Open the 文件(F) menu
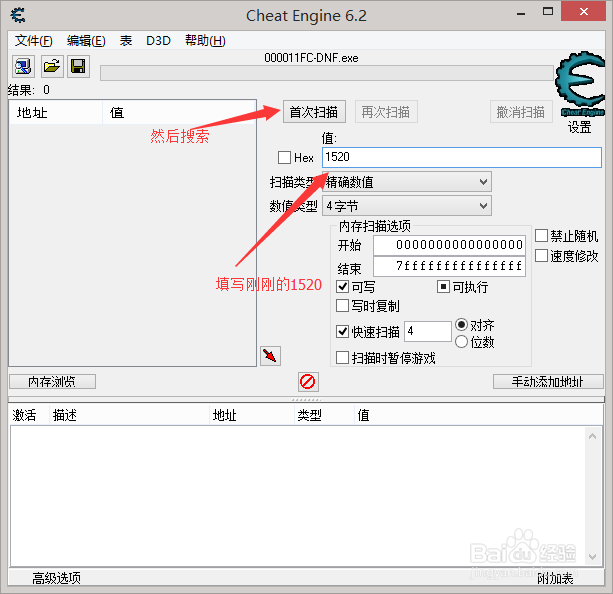The image size is (613, 594). tap(33, 41)
